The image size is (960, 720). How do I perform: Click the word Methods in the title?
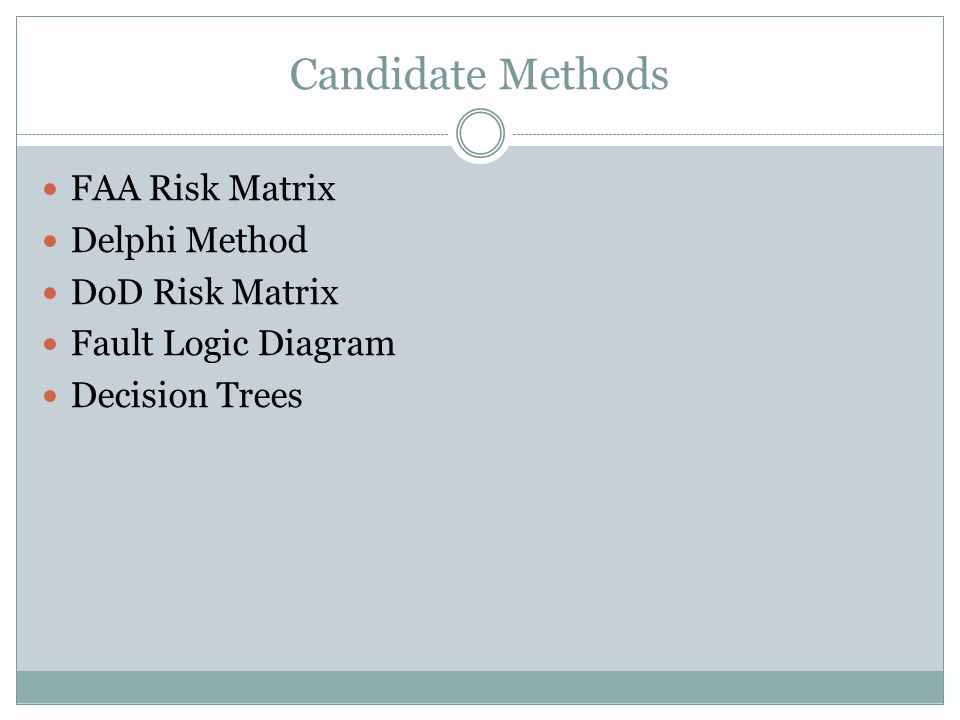click(583, 74)
